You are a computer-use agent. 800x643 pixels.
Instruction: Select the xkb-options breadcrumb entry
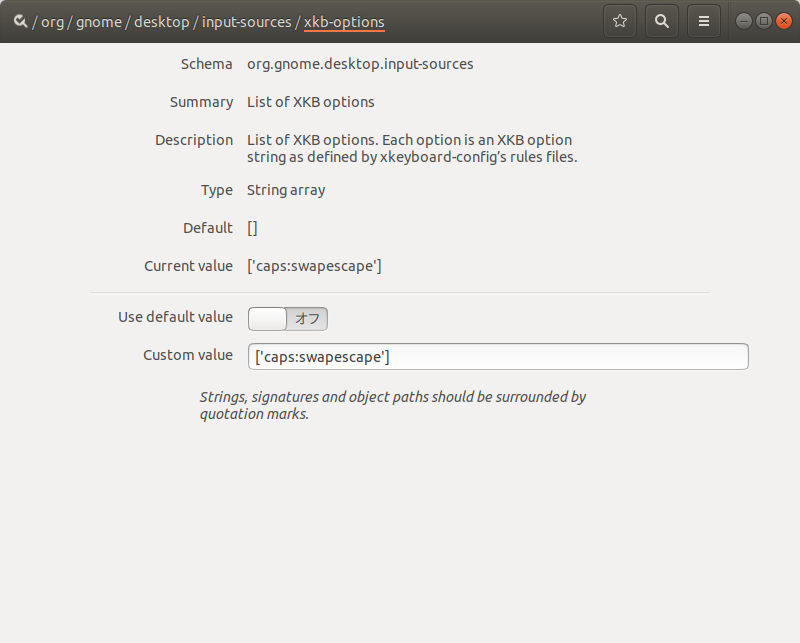[x=344, y=21]
